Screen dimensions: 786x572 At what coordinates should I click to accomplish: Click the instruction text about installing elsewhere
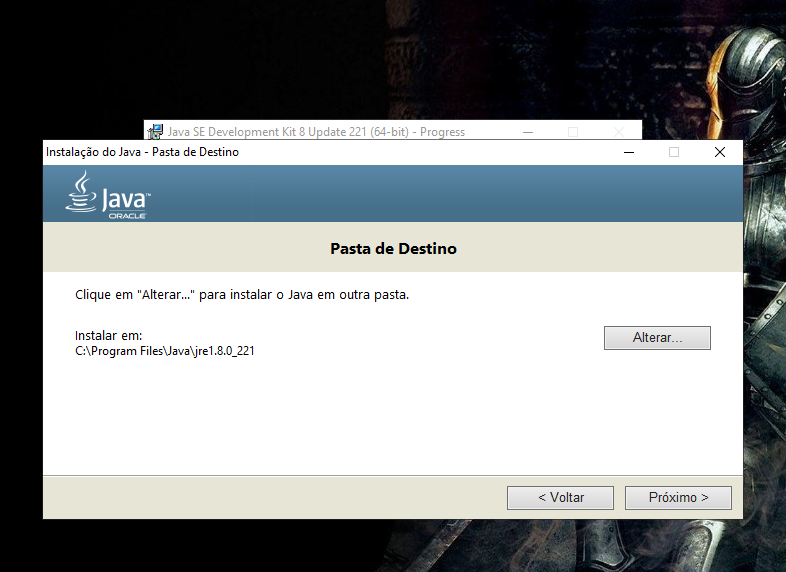click(x=242, y=295)
